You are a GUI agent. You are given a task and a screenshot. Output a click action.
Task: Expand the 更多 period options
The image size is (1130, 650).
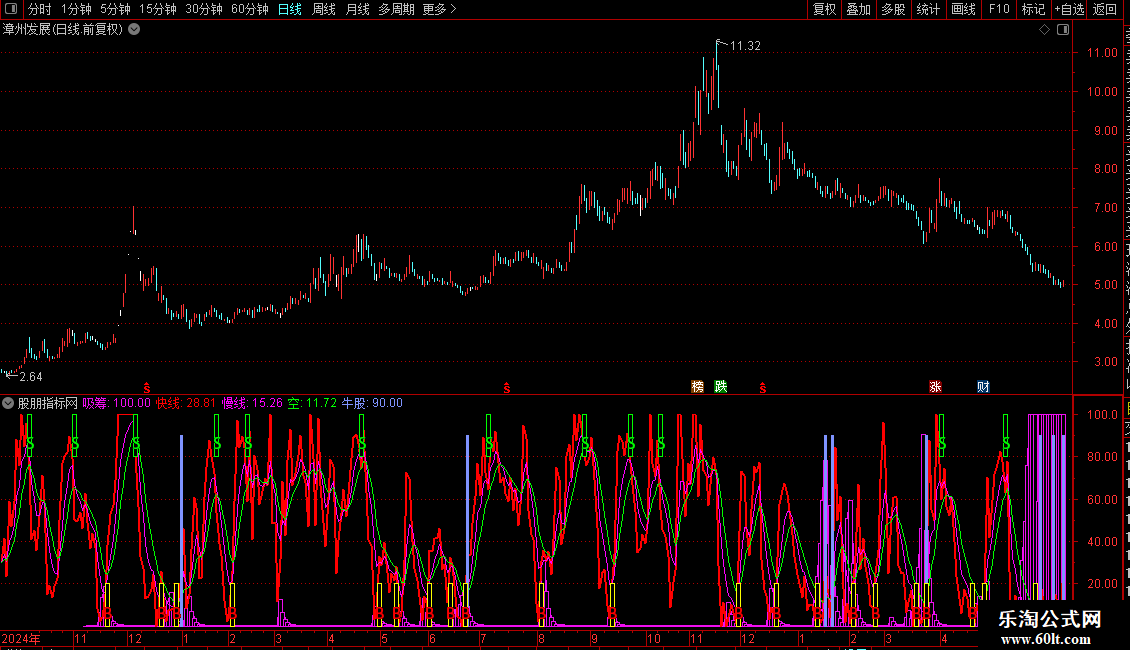[439, 9]
